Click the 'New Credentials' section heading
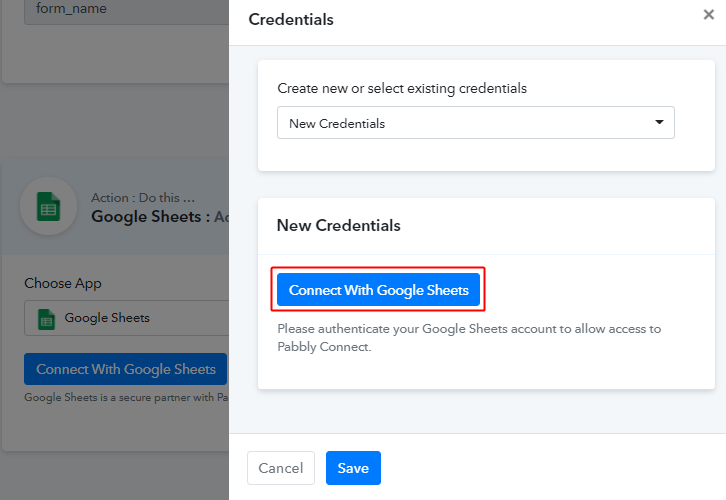The image size is (726, 500). (x=338, y=225)
